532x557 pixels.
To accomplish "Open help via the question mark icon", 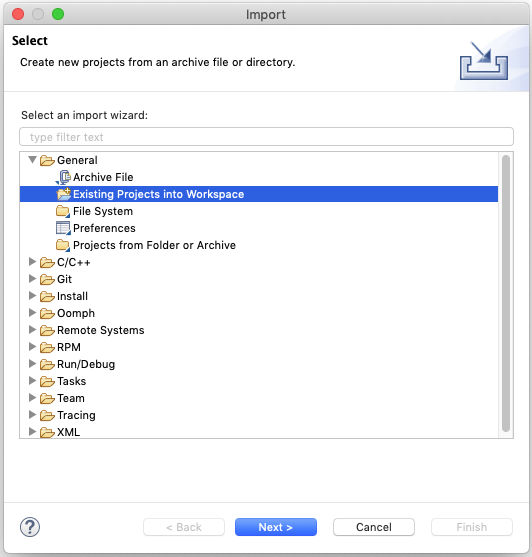I will pyautogui.click(x=30, y=527).
